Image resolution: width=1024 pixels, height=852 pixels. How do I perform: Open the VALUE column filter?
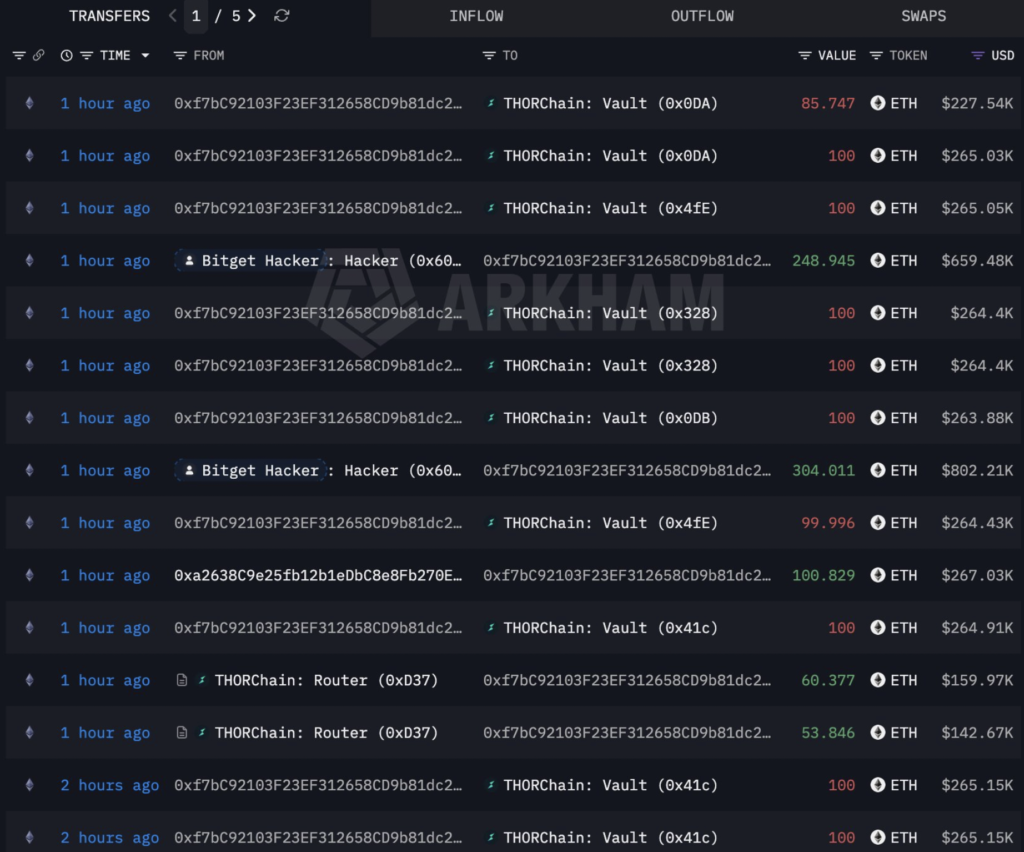[x=805, y=55]
